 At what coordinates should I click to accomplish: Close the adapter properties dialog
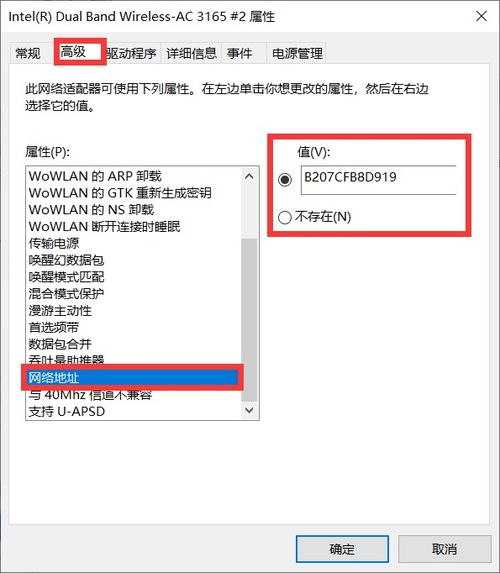(481, 16)
